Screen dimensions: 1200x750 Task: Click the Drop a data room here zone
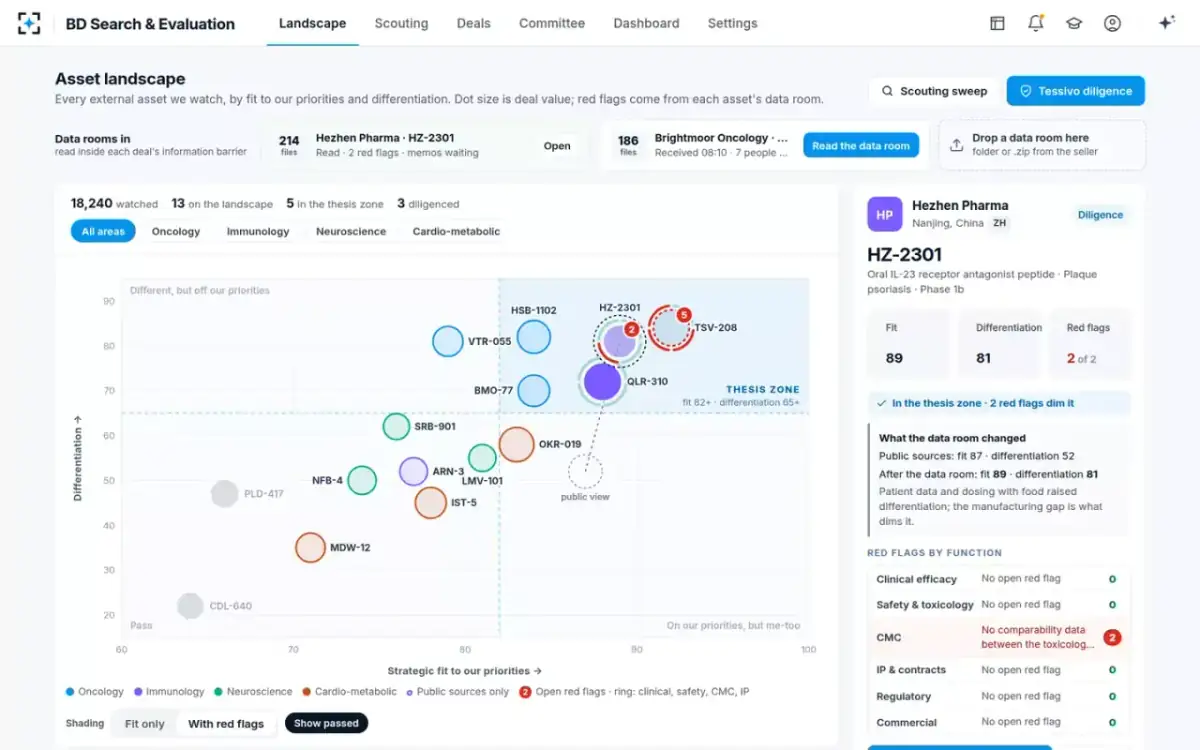click(1042, 145)
